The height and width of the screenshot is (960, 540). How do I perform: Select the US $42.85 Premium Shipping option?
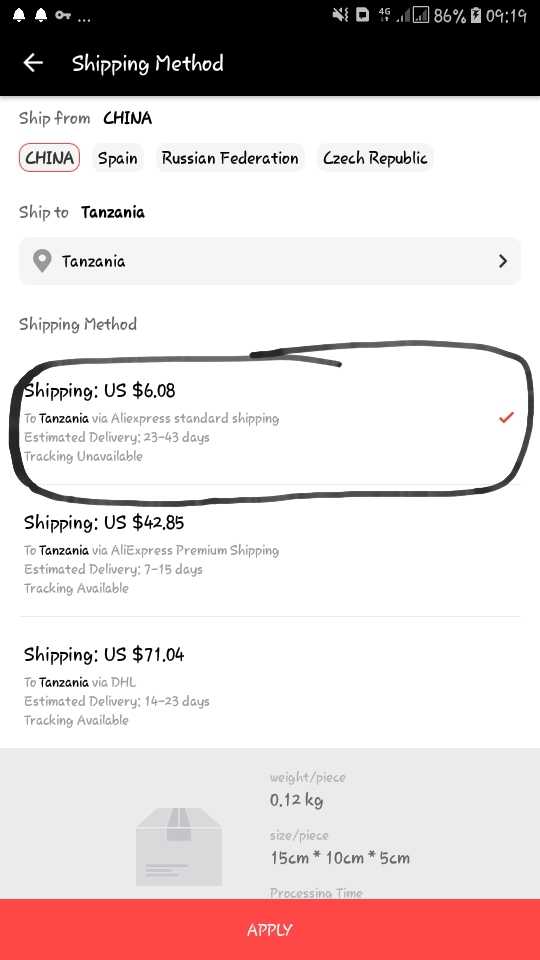(x=269, y=554)
